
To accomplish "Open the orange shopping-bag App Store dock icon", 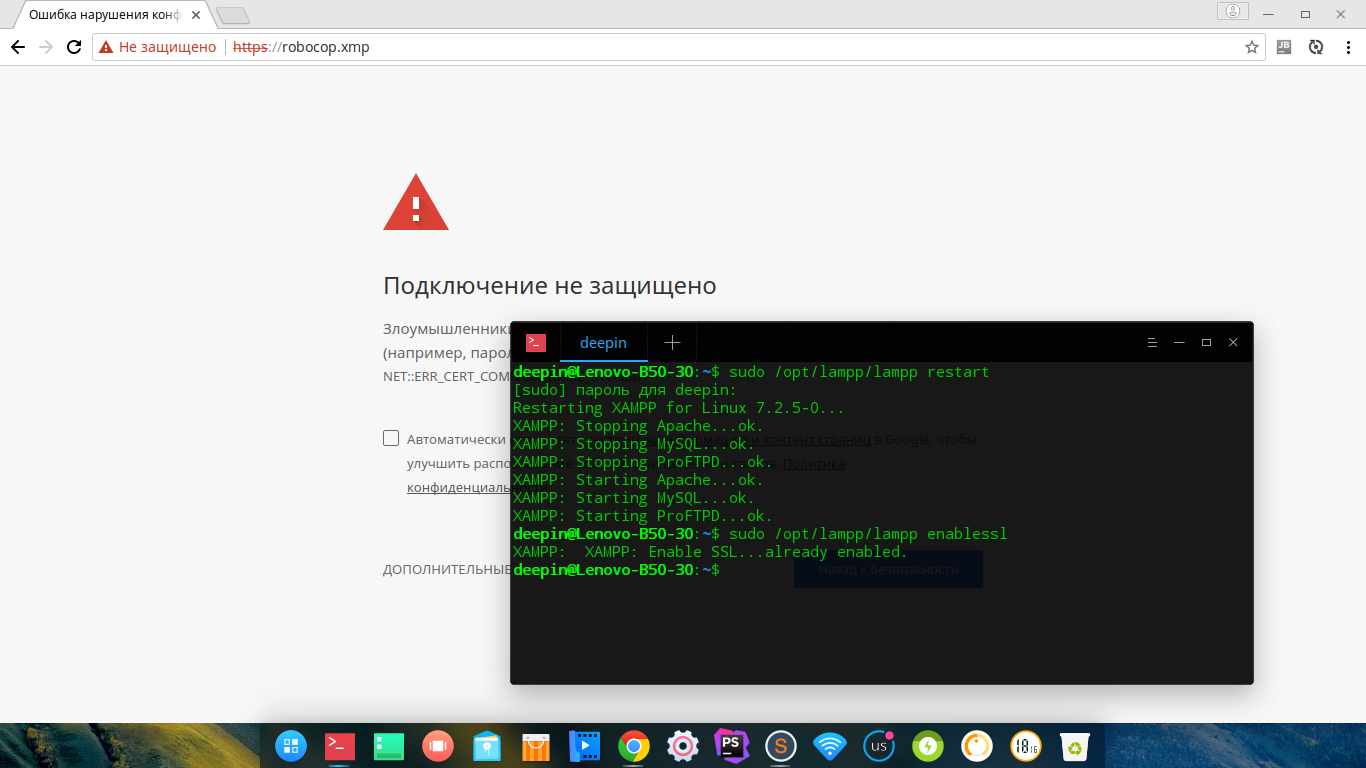I will 536,745.
